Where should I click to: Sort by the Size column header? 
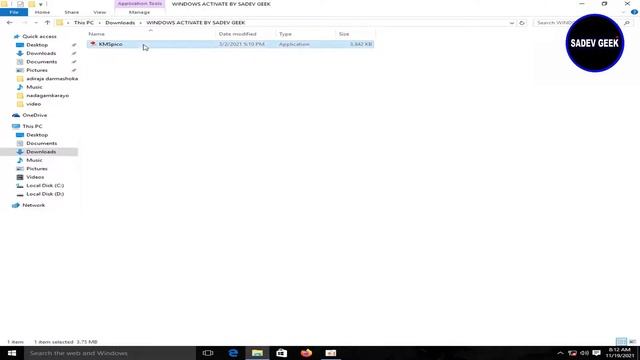(x=344, y=34)
